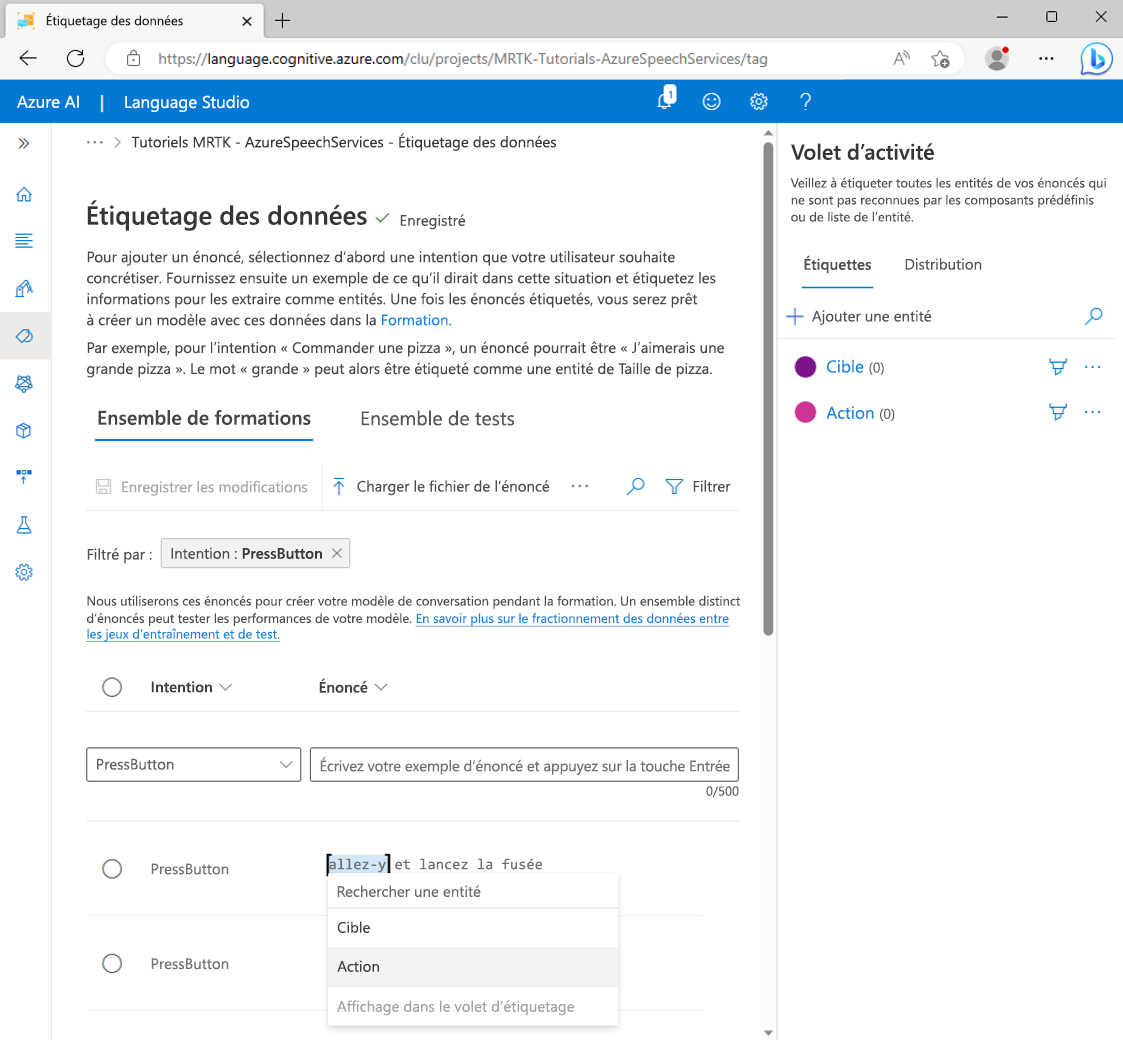Switch to Ensemble de formations tab
This screenshot has width=1123, height=1040.
[x=204, y=418]
